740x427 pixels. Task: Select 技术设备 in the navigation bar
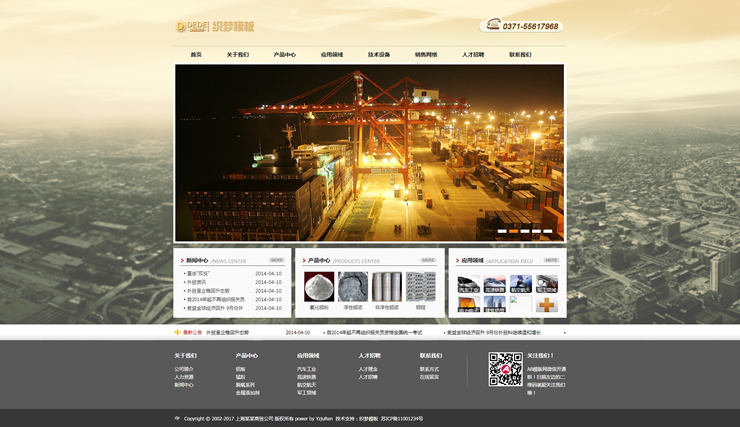pyautogui.click(x=379, y=55)
